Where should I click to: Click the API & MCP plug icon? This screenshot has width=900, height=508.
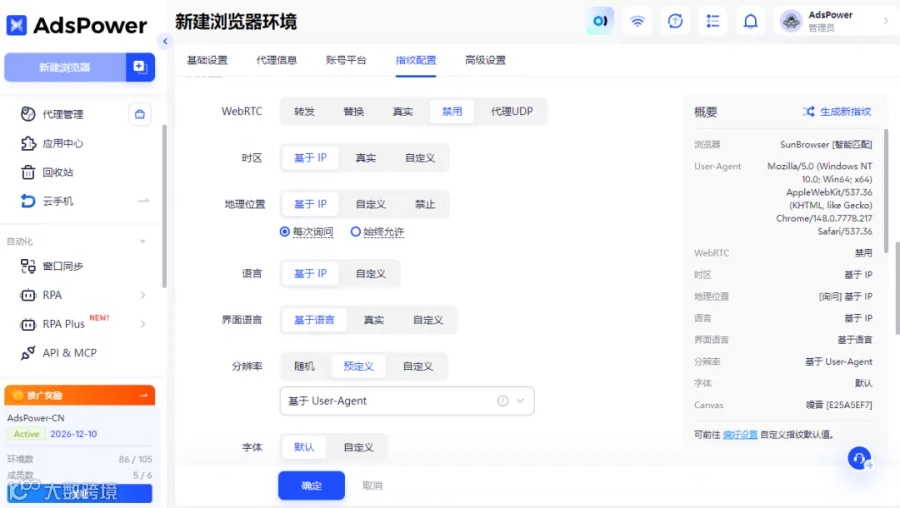point(28,353)
